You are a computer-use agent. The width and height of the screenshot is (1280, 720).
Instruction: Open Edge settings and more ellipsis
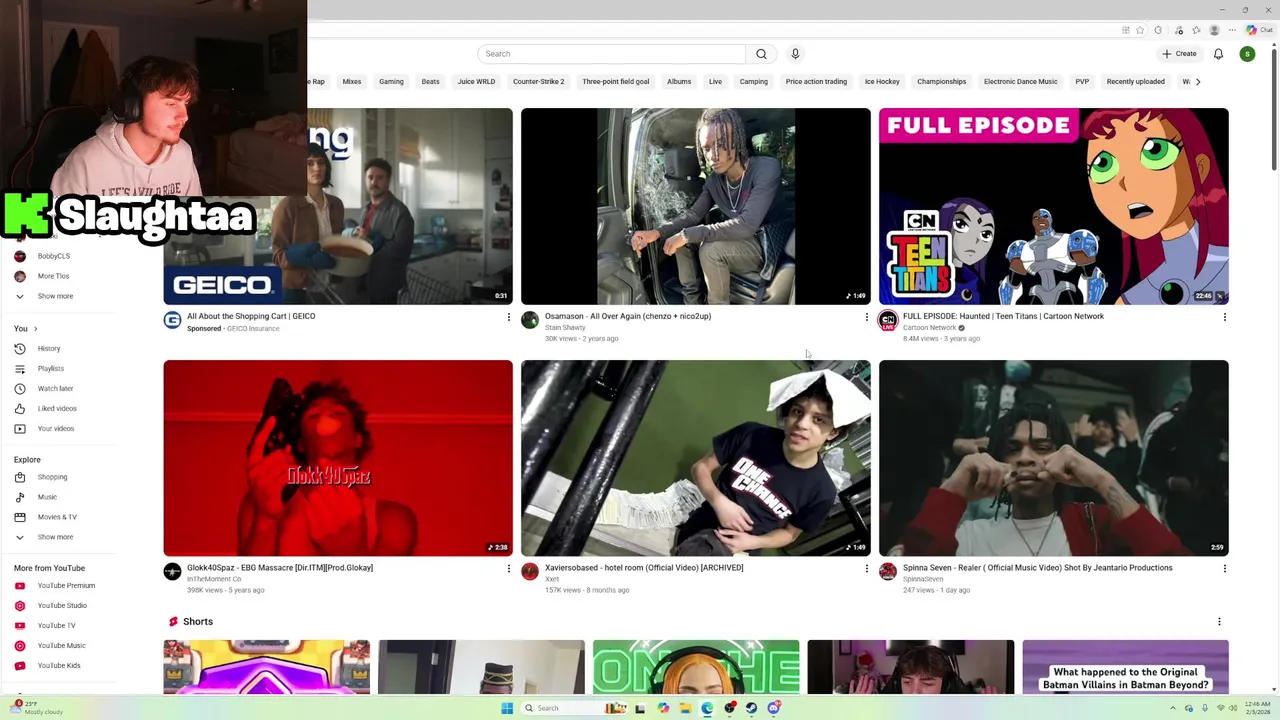(x=1232, y=30)
